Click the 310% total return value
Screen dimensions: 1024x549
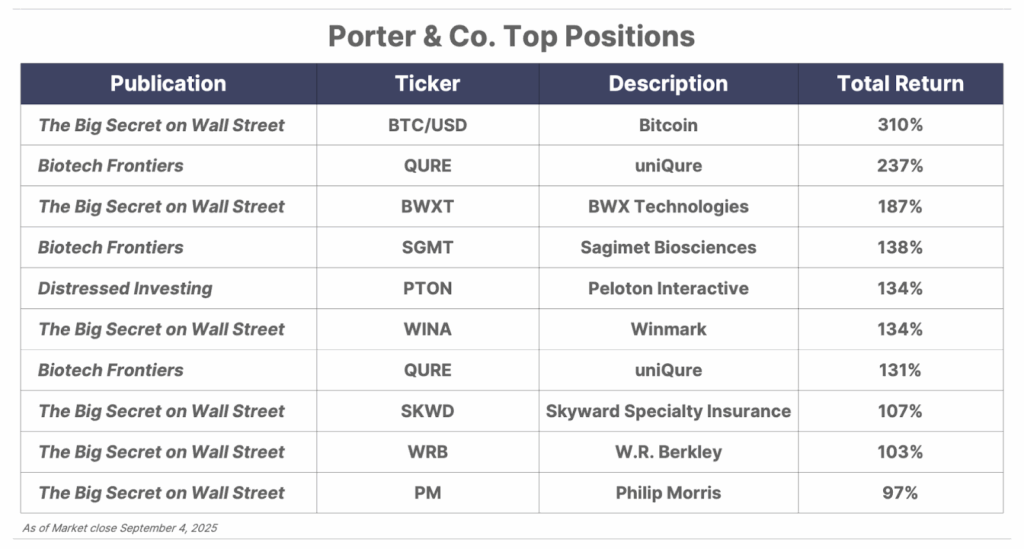[x=900, y=125]
